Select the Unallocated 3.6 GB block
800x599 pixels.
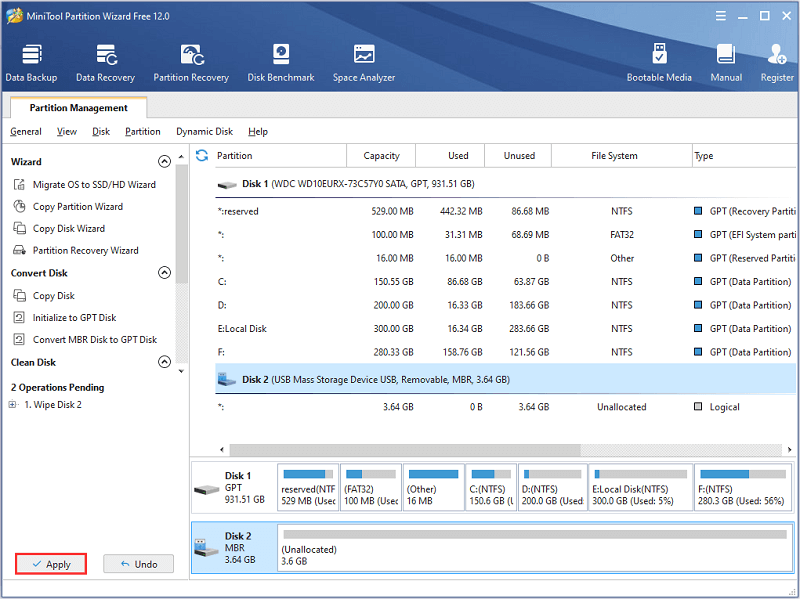pyautogui.click(x=535, y=547)
